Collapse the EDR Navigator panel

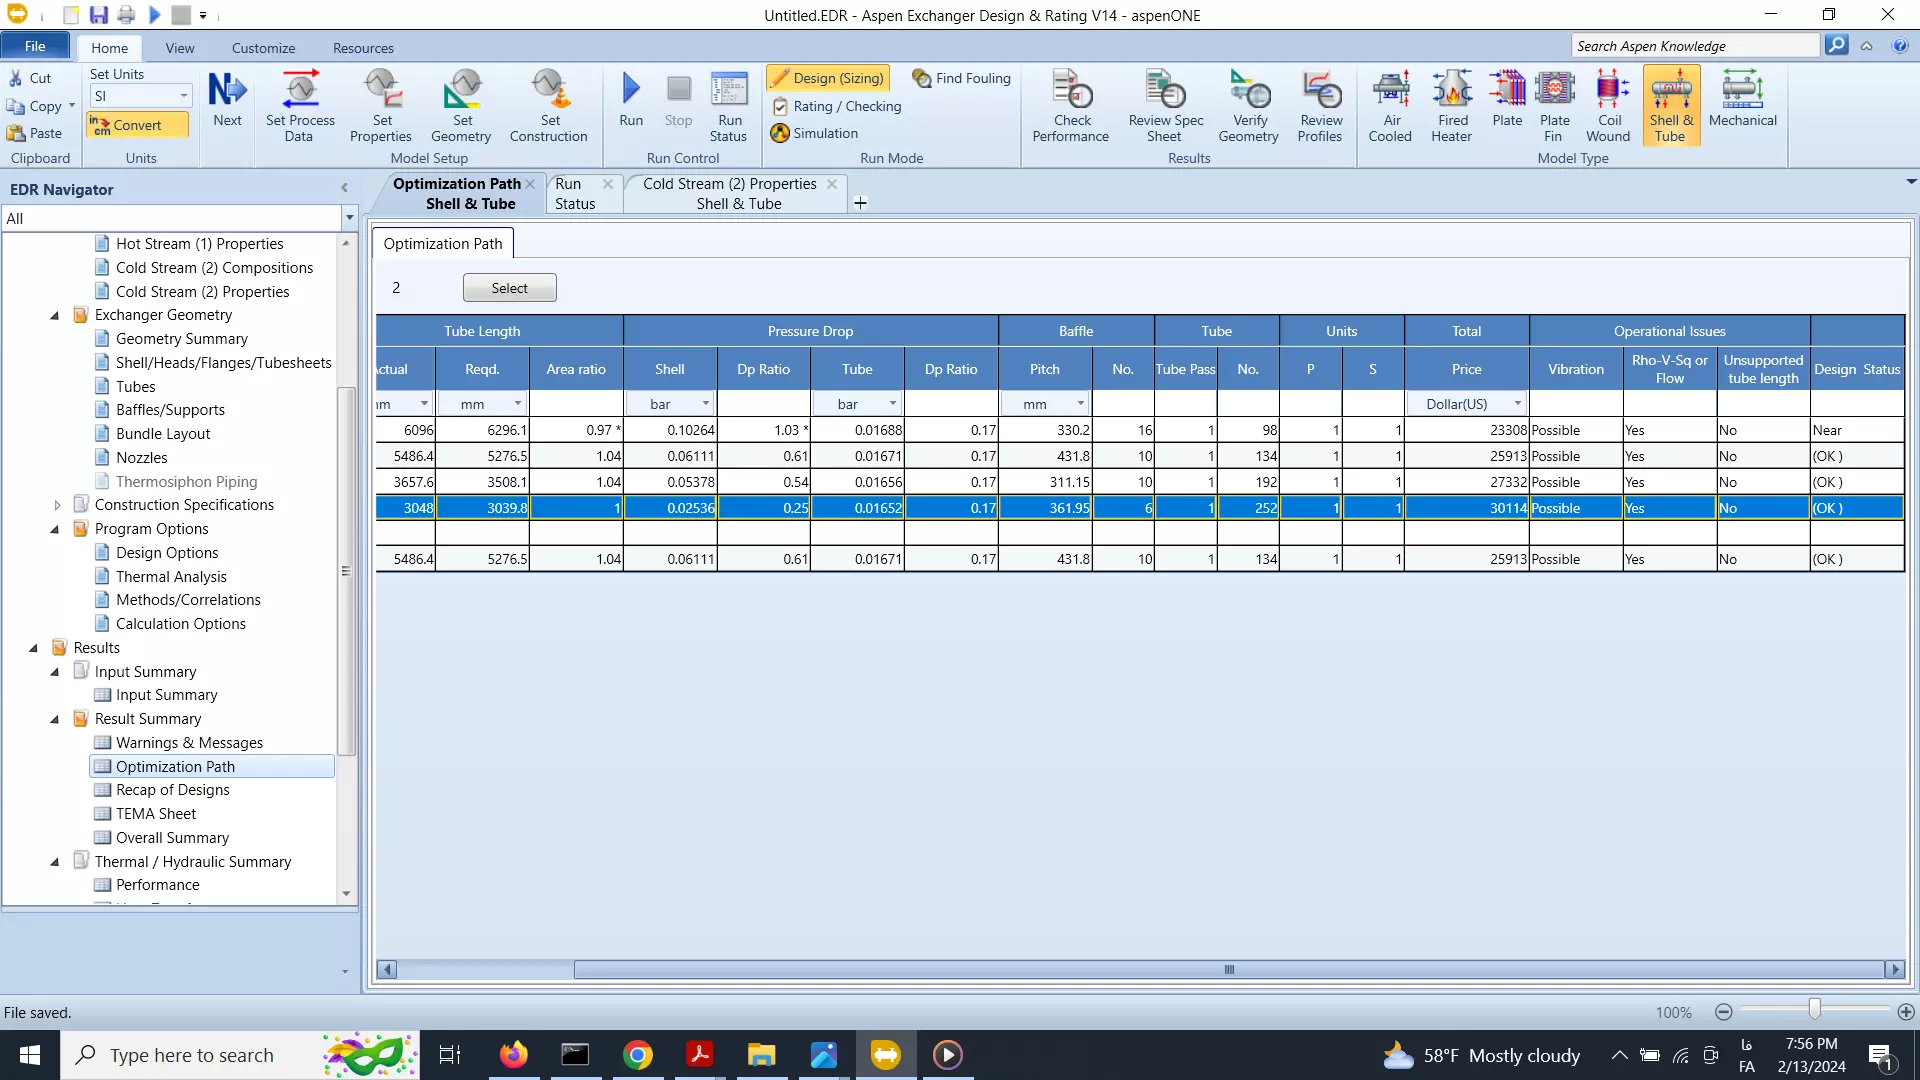point(344,188)
